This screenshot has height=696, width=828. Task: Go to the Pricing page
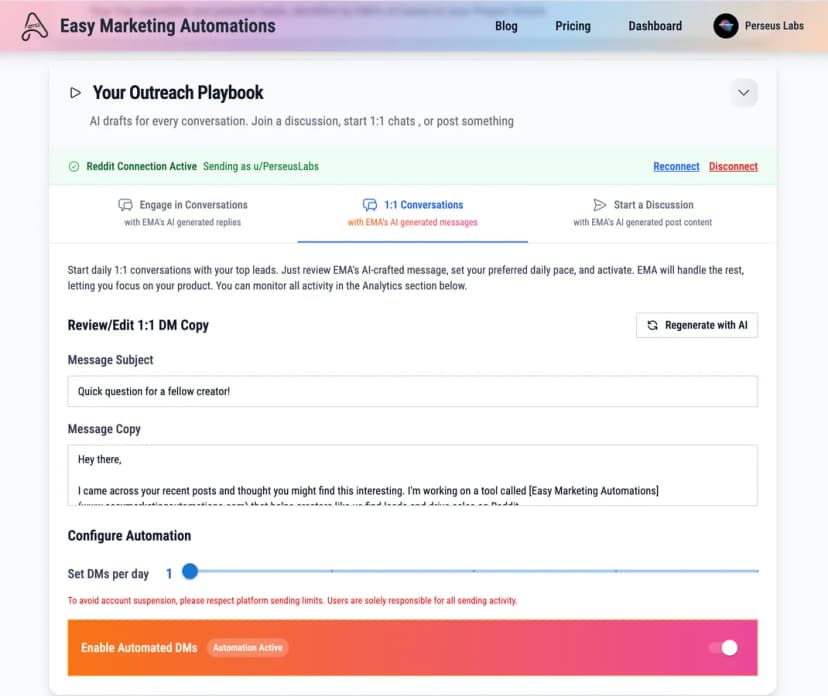point(572,26)
